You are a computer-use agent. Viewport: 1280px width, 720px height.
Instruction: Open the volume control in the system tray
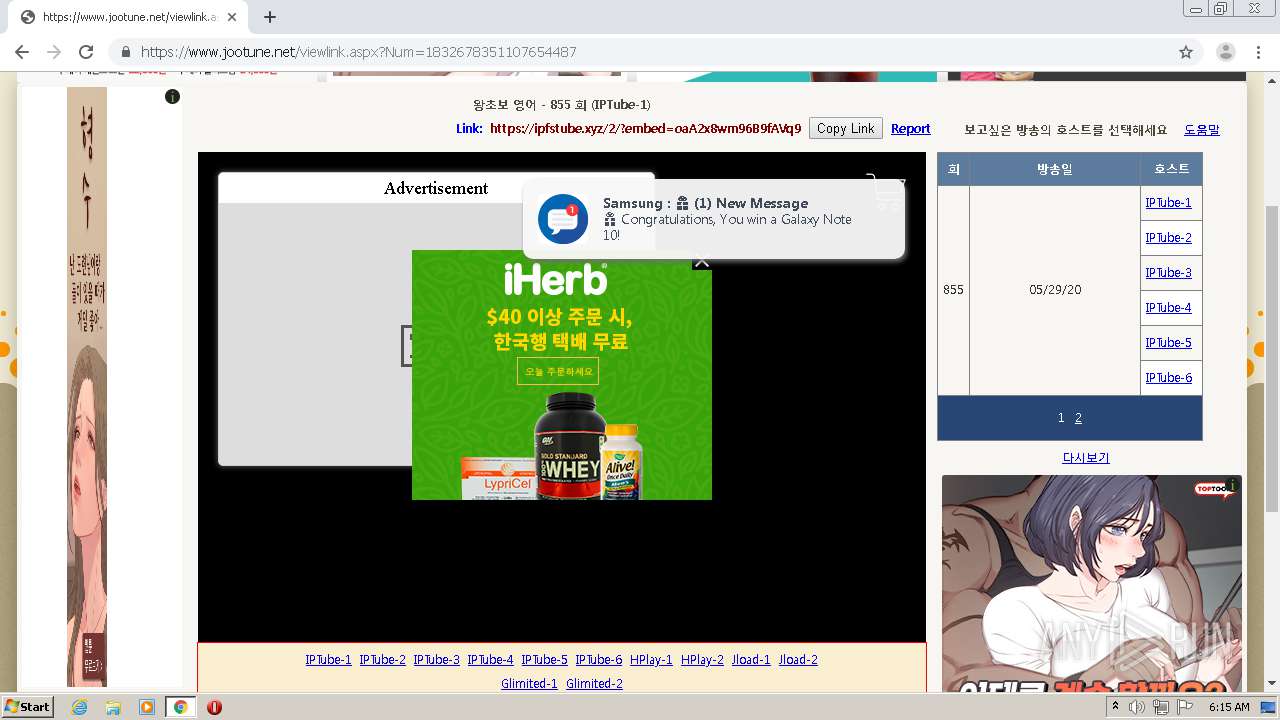tap(1137, 707)
